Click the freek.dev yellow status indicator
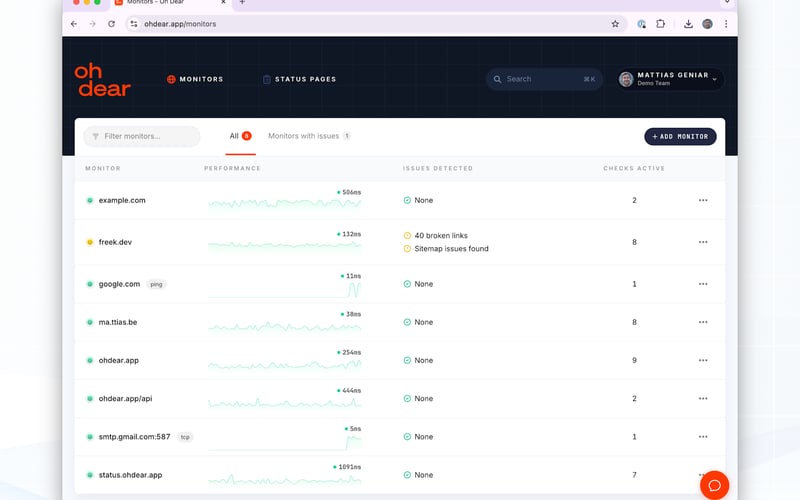800x500 pixels. pos(90,242)
